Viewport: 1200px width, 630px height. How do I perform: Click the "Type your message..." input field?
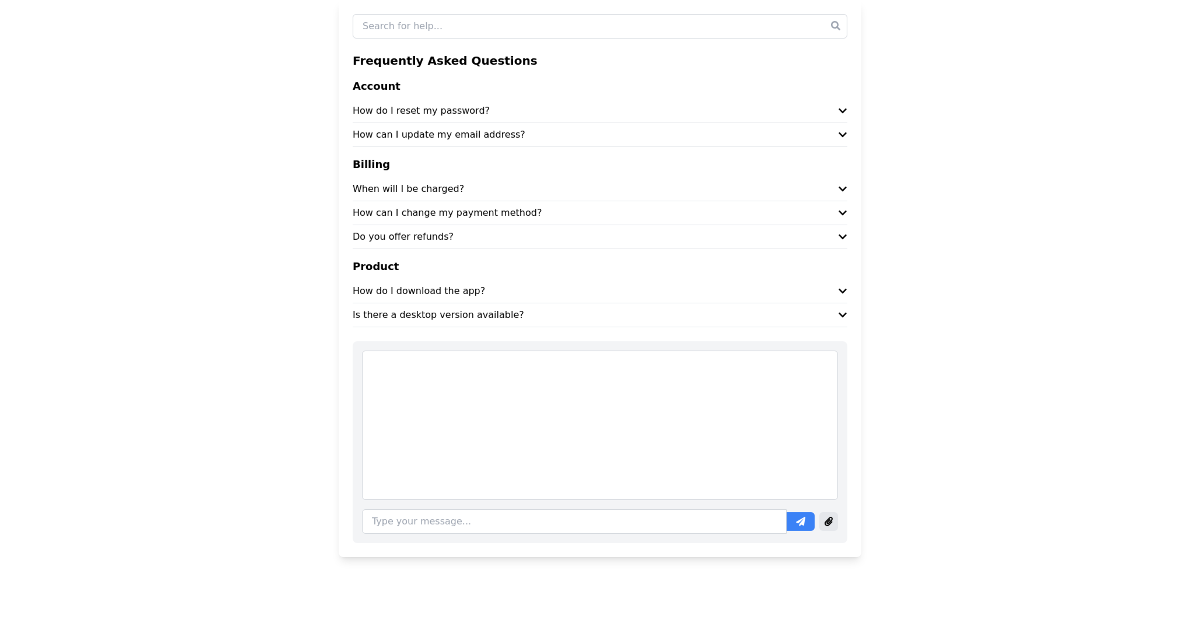575,521
